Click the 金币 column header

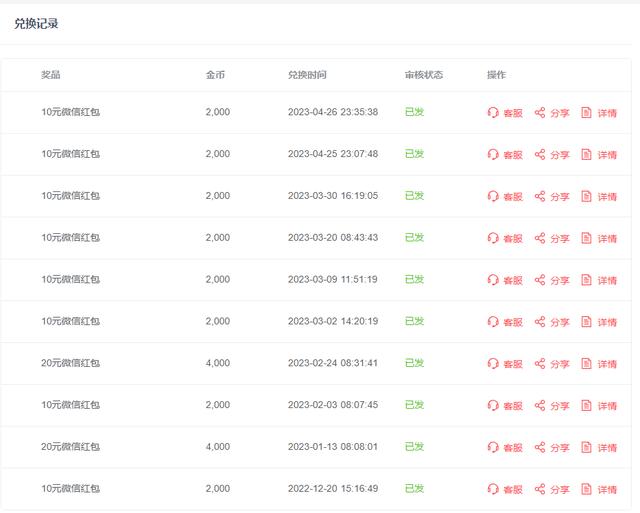point(216,75)
